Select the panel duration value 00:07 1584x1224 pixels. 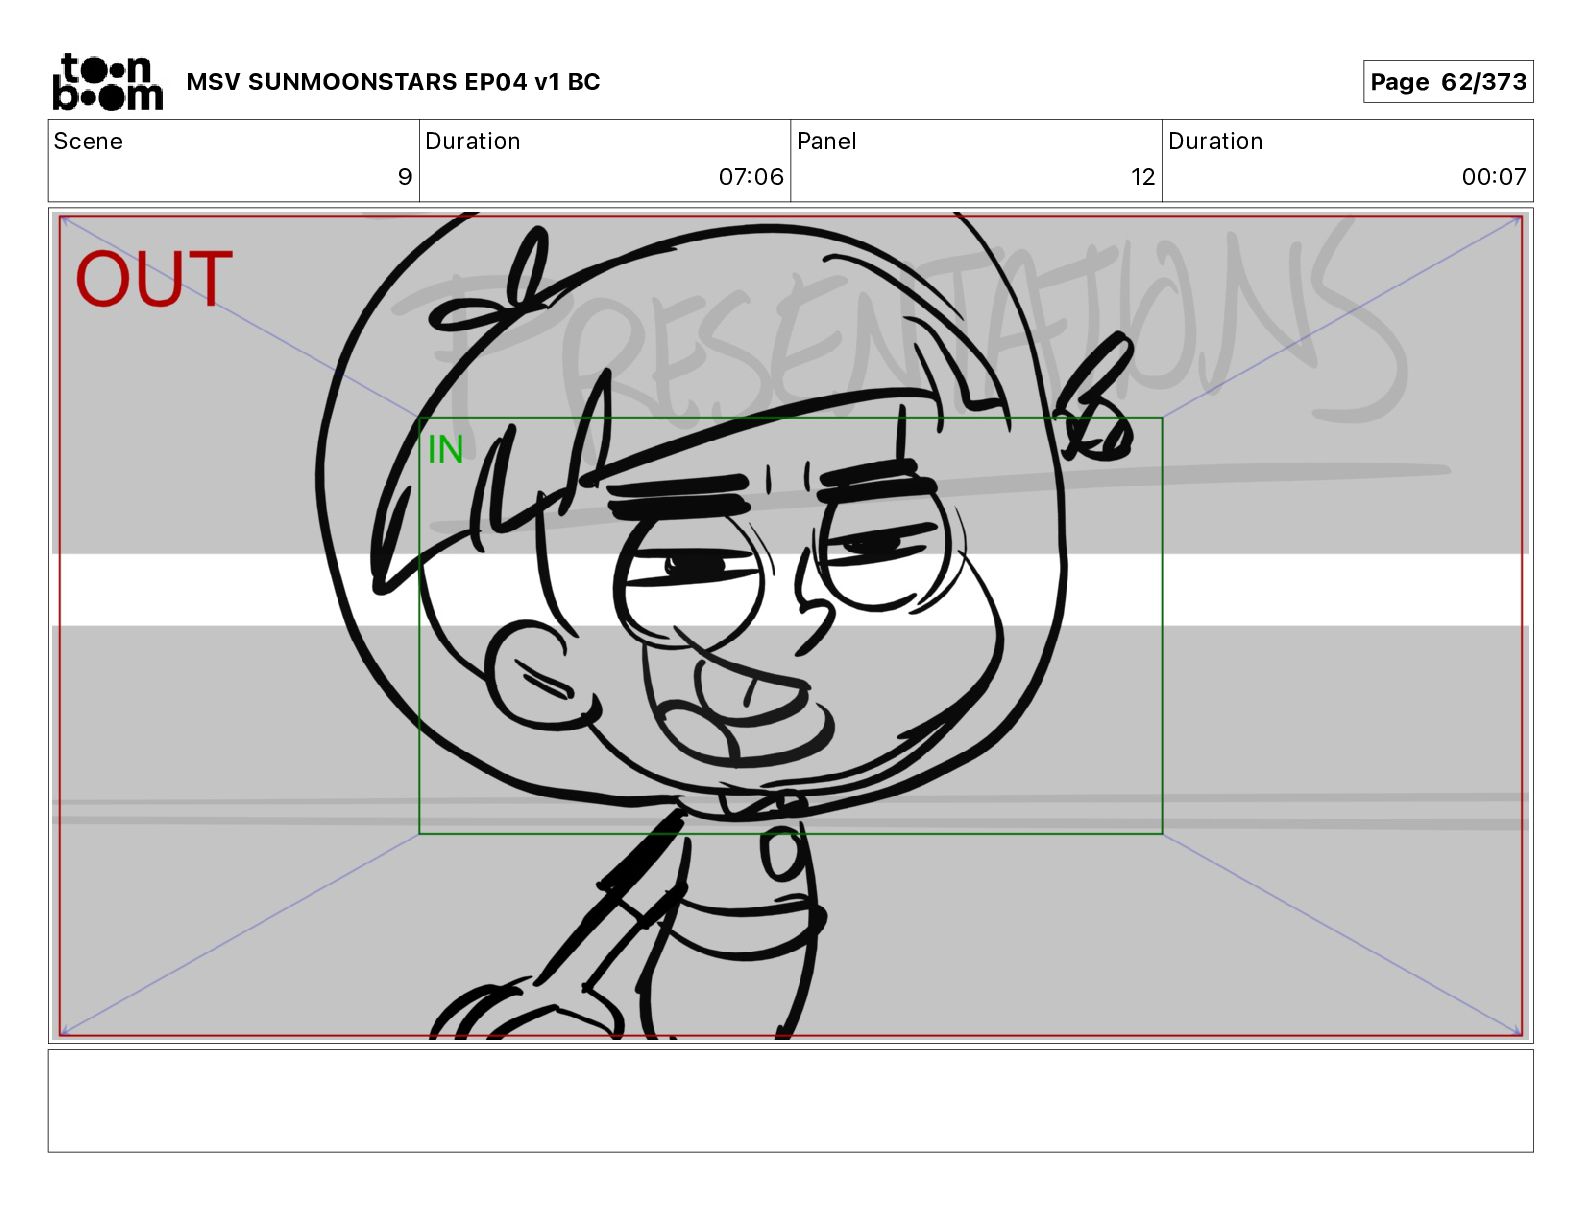point(1494,177)
